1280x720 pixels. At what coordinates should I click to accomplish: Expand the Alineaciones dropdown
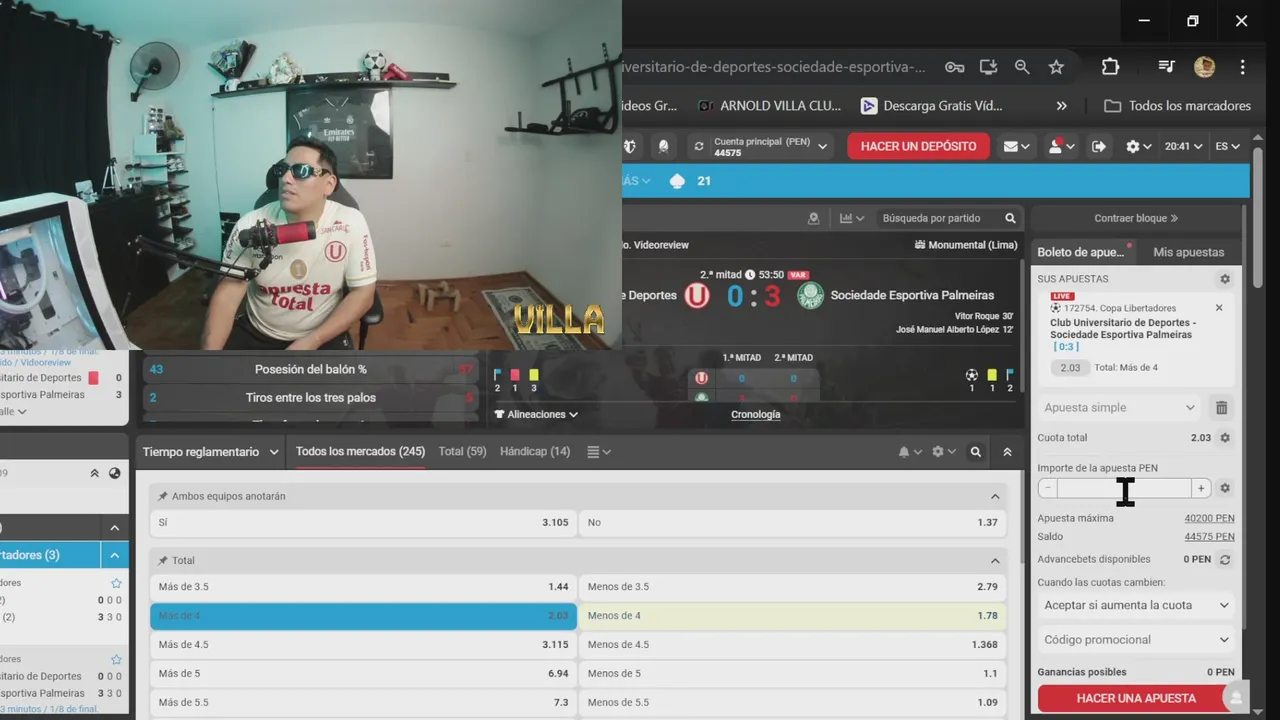coord(537,414)
